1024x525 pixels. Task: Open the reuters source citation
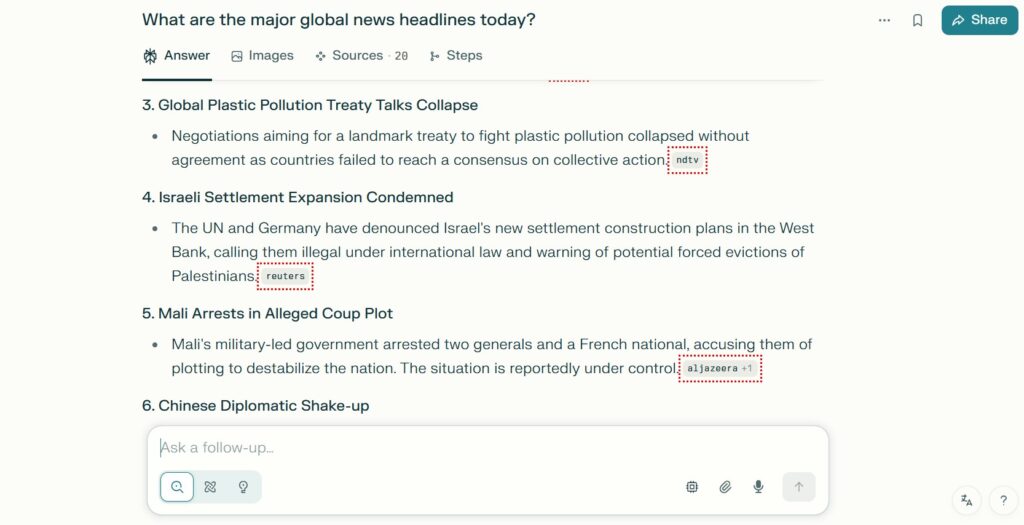click(x=285, y=276)
